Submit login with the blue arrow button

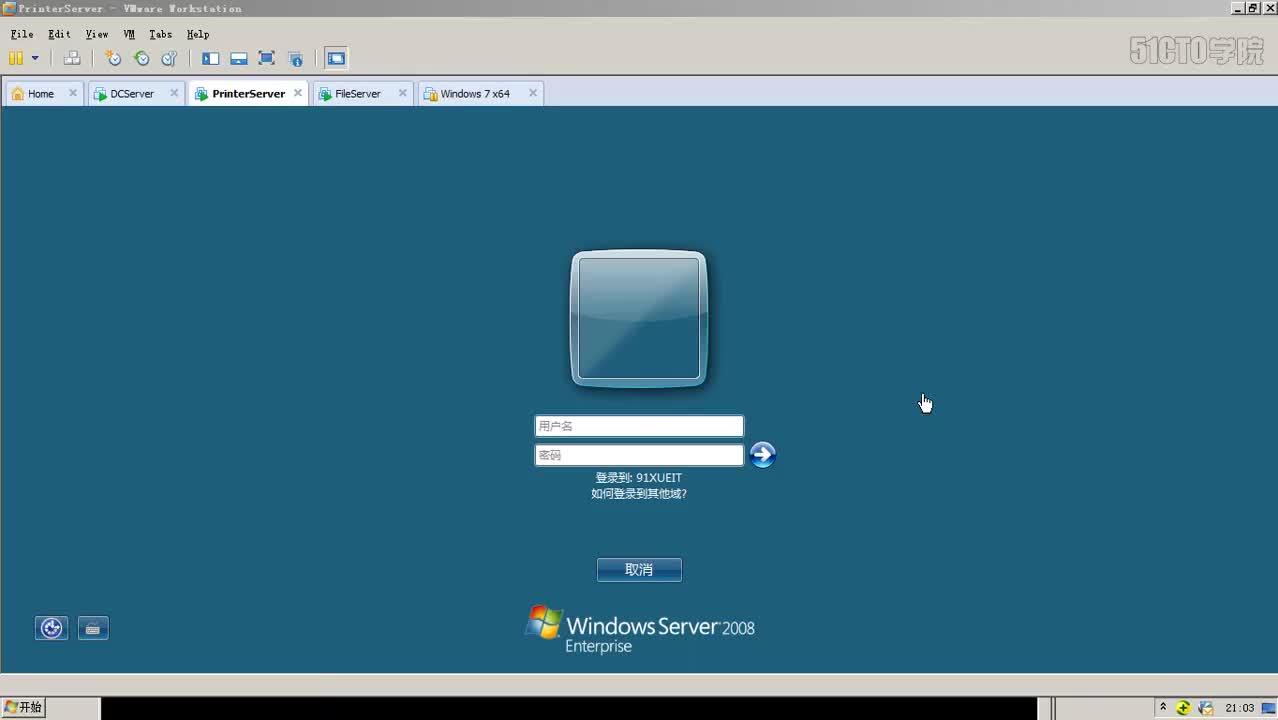(763, 455)
